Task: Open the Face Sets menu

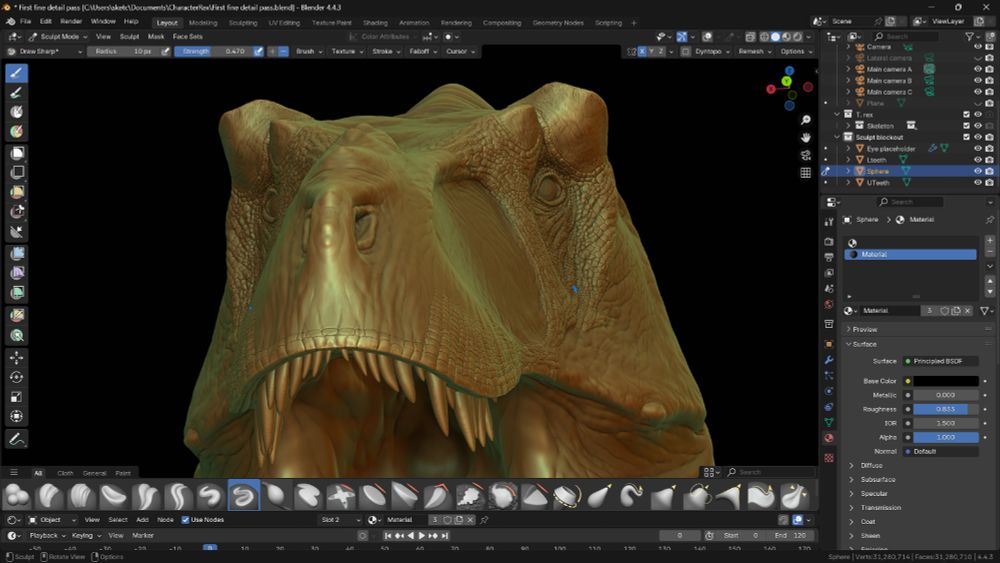Action: pyautogui.click(x=188, y=36)
